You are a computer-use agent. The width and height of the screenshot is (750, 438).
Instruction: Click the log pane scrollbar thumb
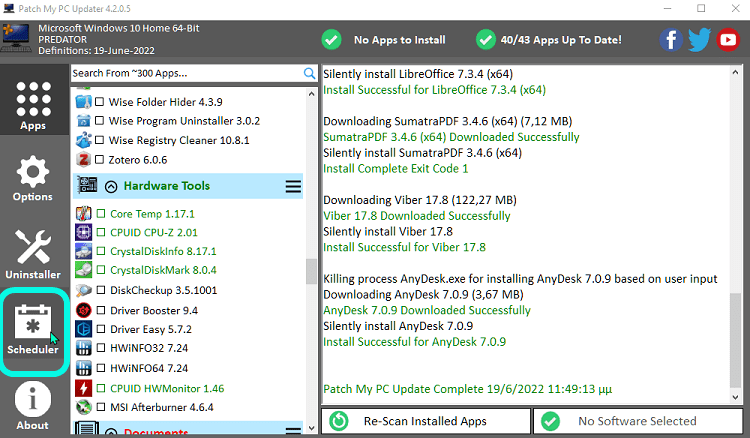(x=735, y=340)
